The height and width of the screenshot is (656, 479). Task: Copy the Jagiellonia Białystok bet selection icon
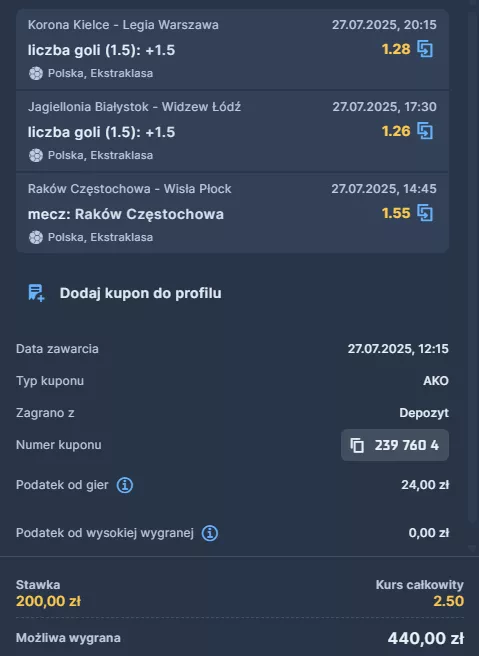425,131
